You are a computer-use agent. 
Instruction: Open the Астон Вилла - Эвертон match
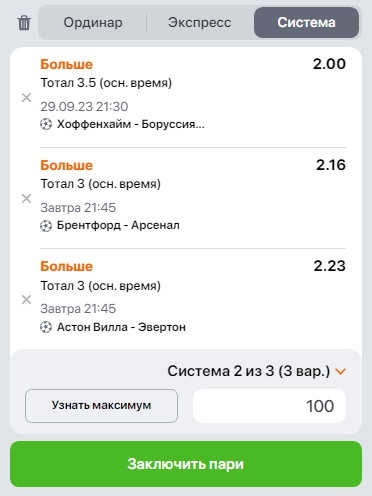click(121, 327)
